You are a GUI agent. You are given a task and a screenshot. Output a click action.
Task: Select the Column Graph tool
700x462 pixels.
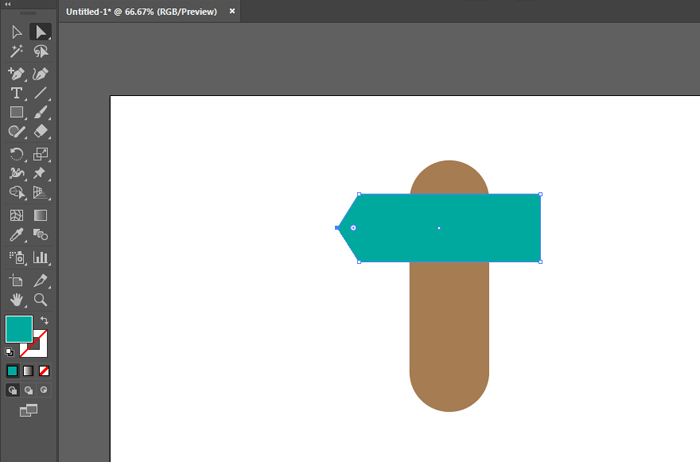tap(41, 258)
